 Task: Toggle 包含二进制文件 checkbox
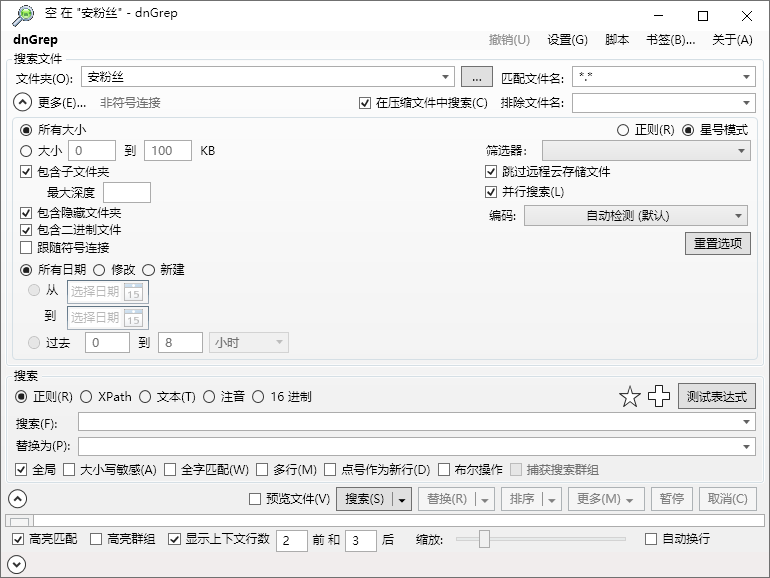[x=26, y=230]
